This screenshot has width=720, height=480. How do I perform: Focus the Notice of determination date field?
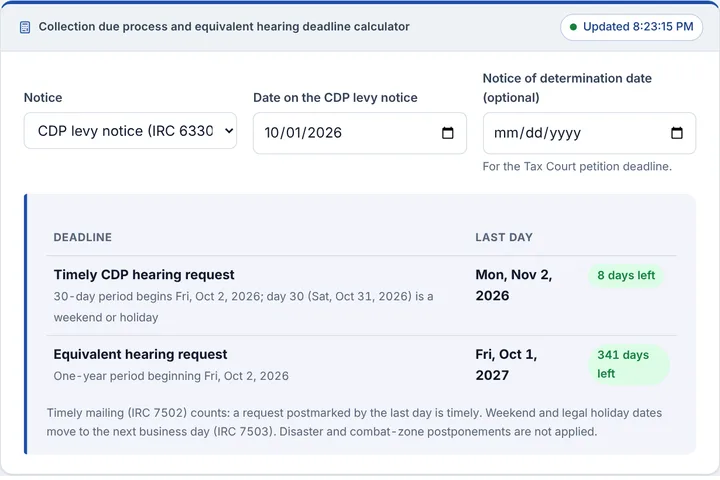tap(589, 133)
